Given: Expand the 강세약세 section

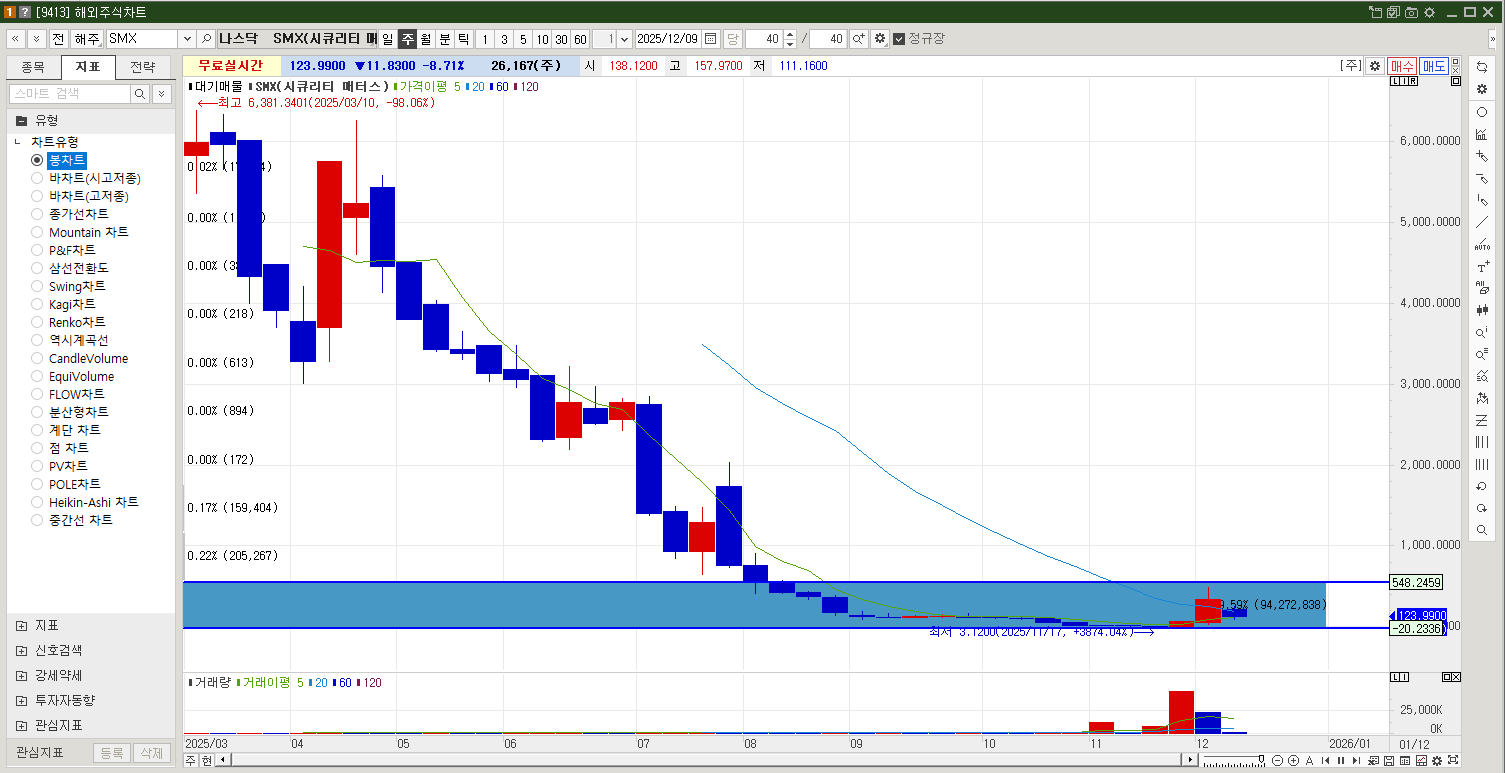Looking at the screenshot, I should 22,675.
